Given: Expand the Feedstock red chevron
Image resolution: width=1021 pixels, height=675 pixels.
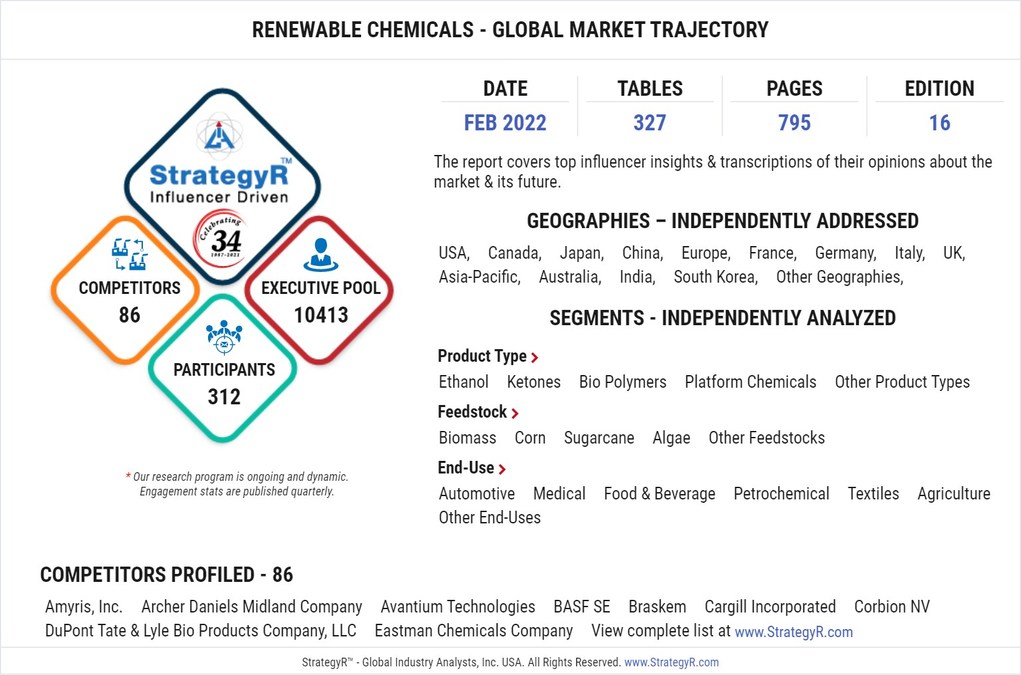Looking at the screenshot, I should pos(515,413).
